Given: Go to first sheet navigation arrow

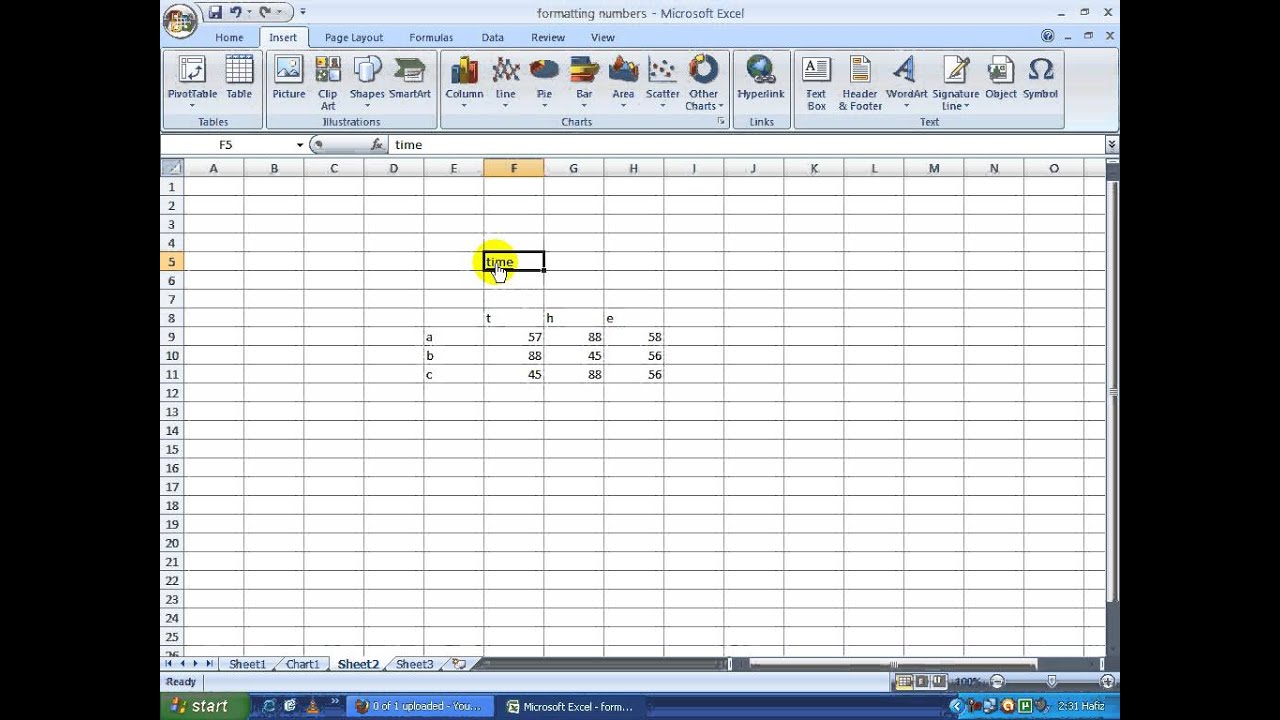Looking at the screenshot, I should (x=169, y=664).
